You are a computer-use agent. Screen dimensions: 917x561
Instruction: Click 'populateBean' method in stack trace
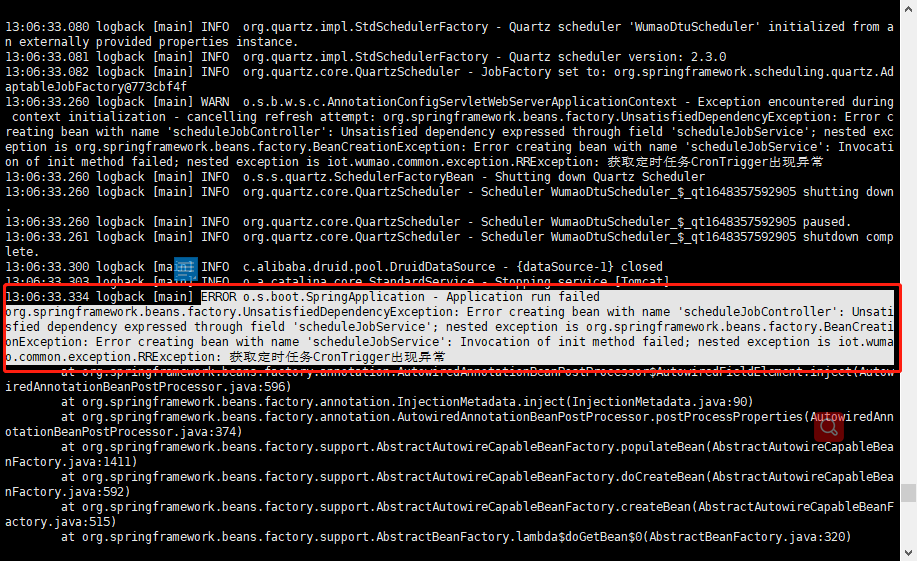click(x=663, y=447)
